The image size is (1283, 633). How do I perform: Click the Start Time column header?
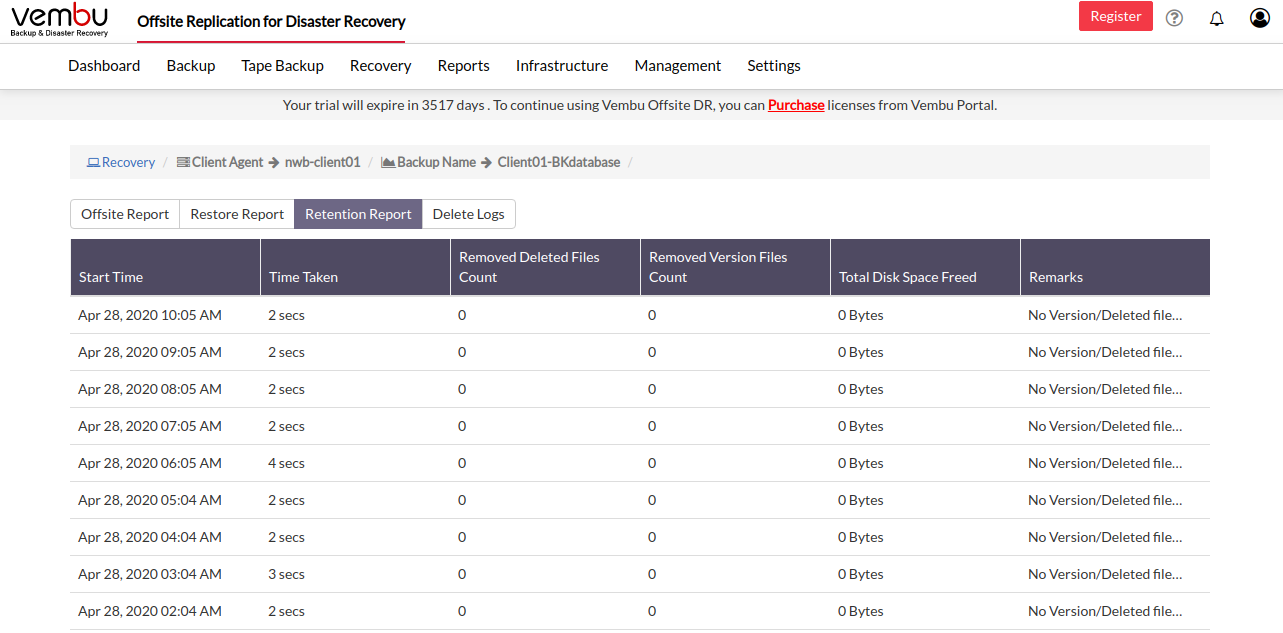(x=165, y=267)
